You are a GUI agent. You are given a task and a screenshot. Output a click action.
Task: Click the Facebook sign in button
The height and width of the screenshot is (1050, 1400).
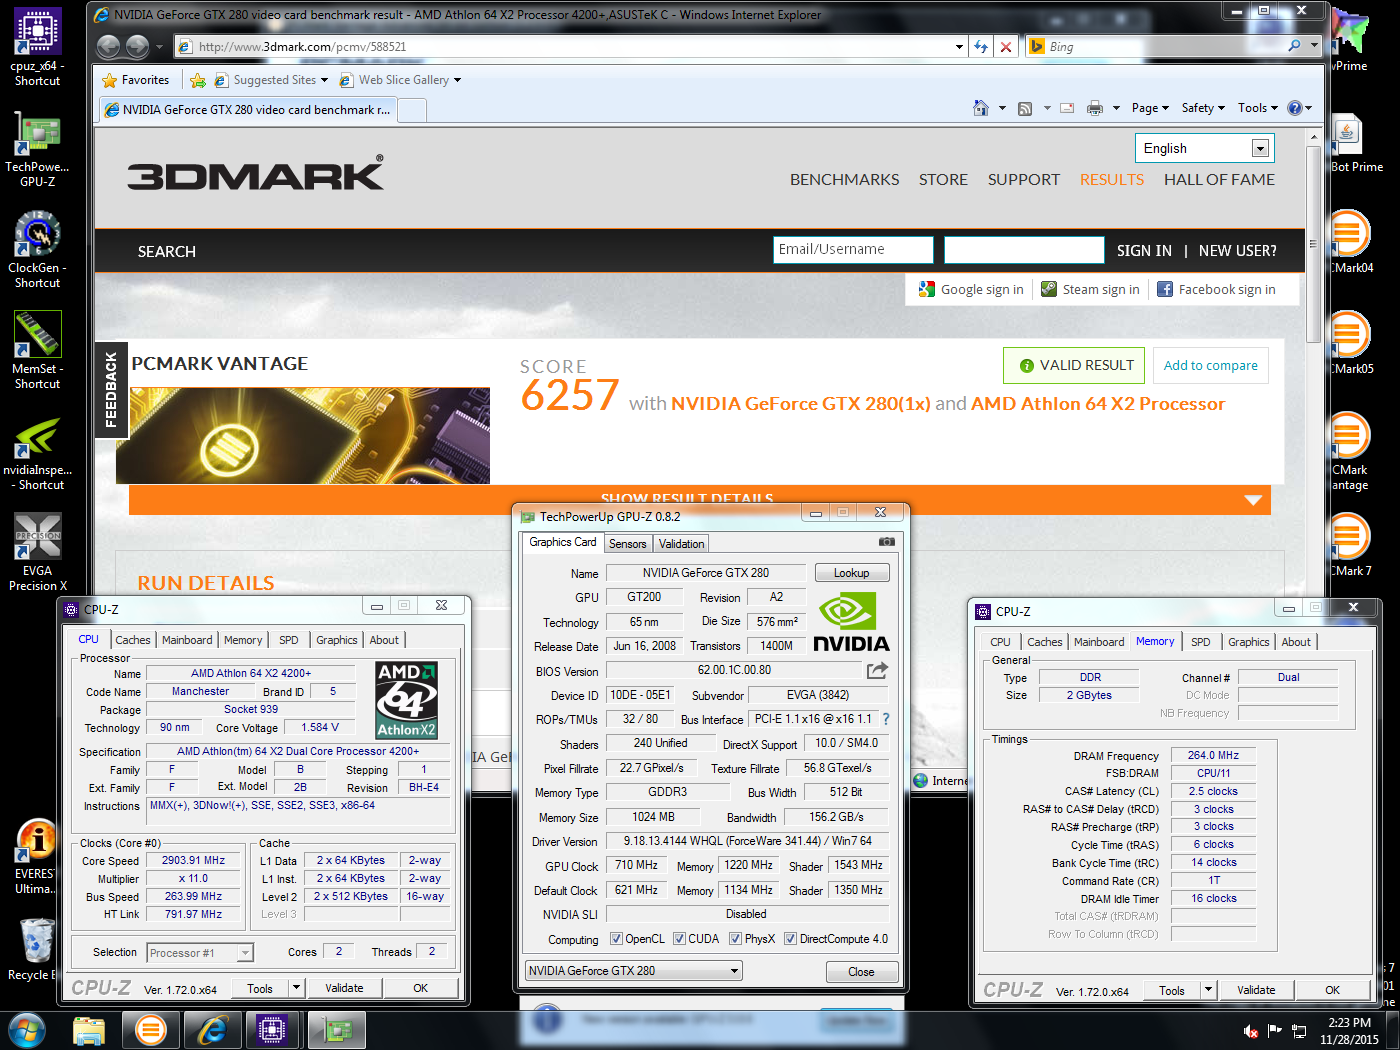(1216, 289)
